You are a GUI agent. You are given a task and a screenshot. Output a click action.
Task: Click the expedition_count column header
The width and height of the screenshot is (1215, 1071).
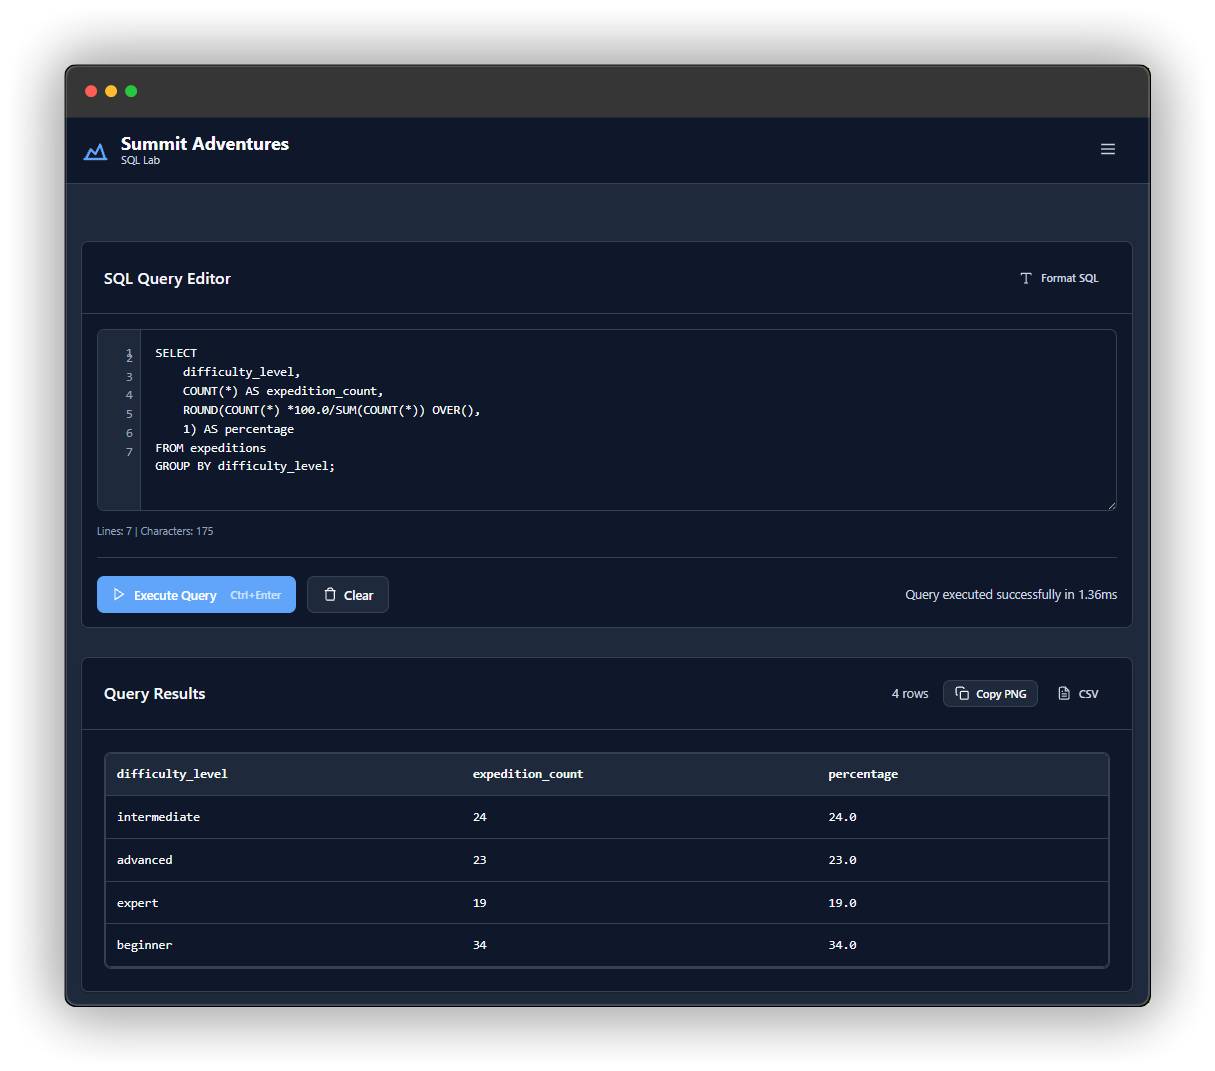tap(527, 774)
